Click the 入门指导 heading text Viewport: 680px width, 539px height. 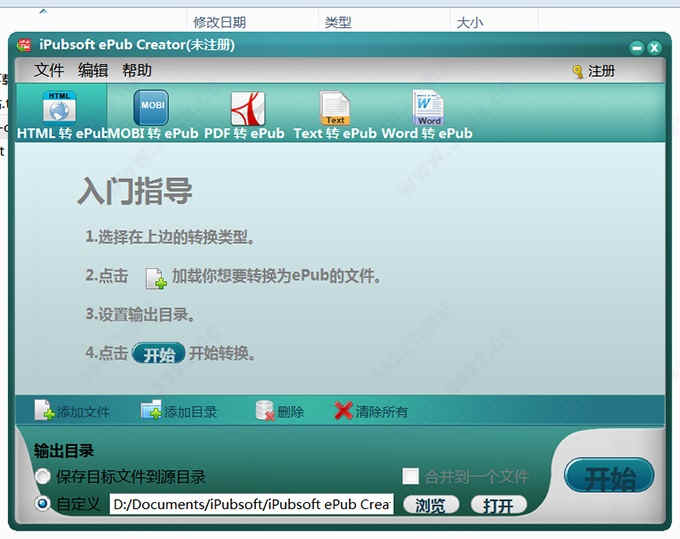(135, 191)
